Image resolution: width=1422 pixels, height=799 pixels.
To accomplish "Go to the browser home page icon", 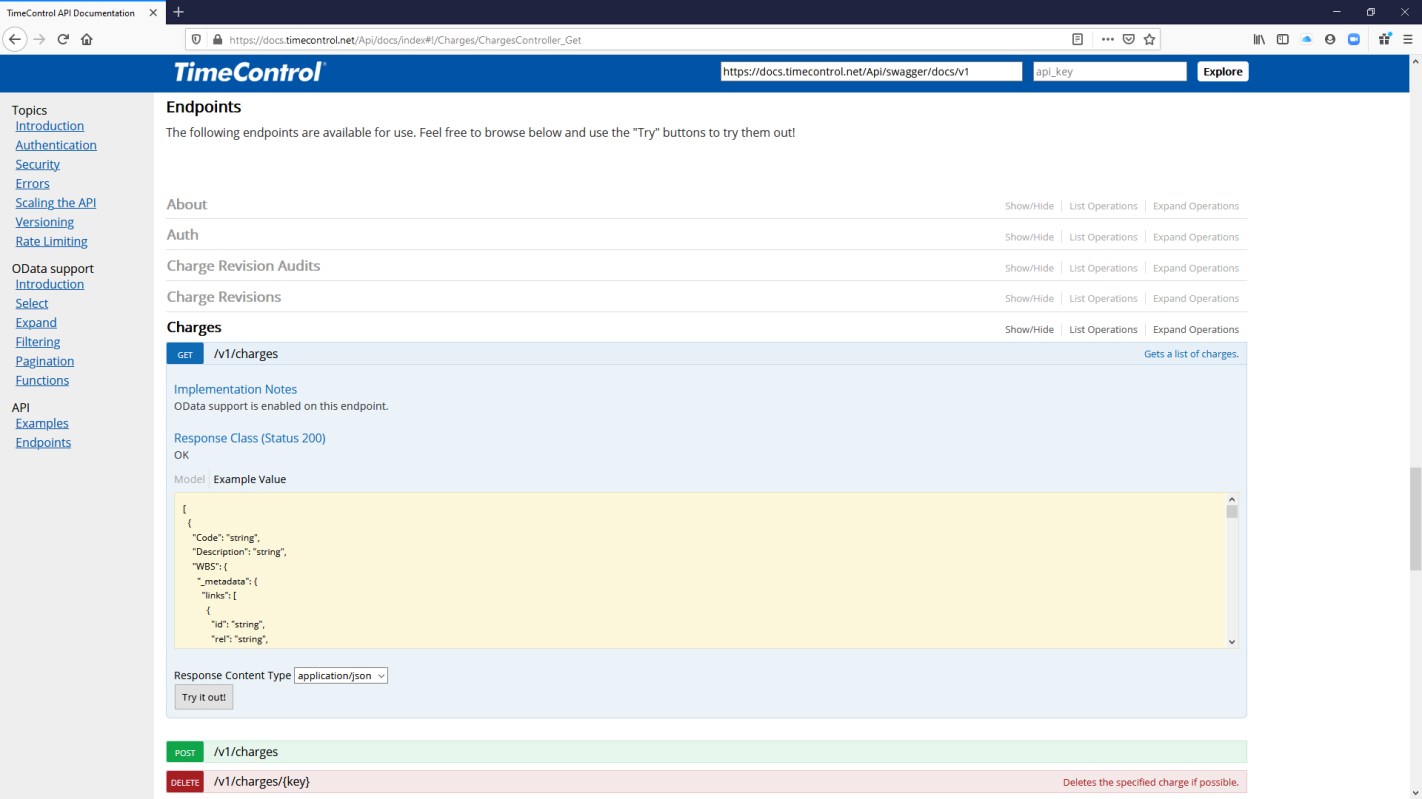I will 87,39.
